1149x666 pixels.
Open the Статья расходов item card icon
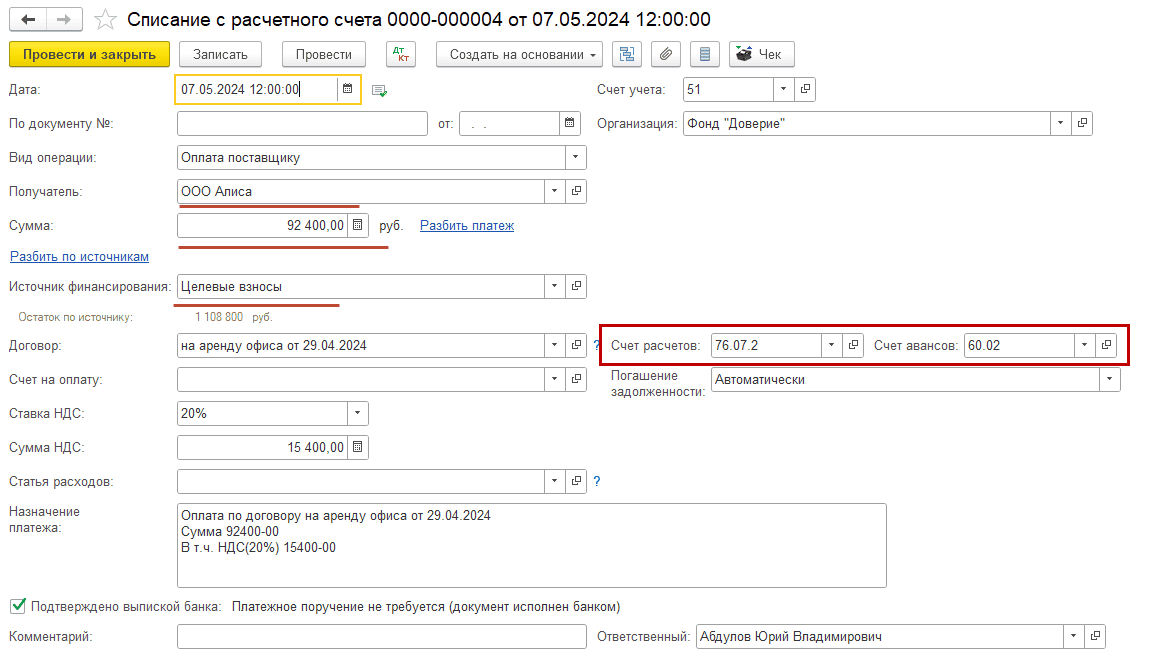(576, 481)
